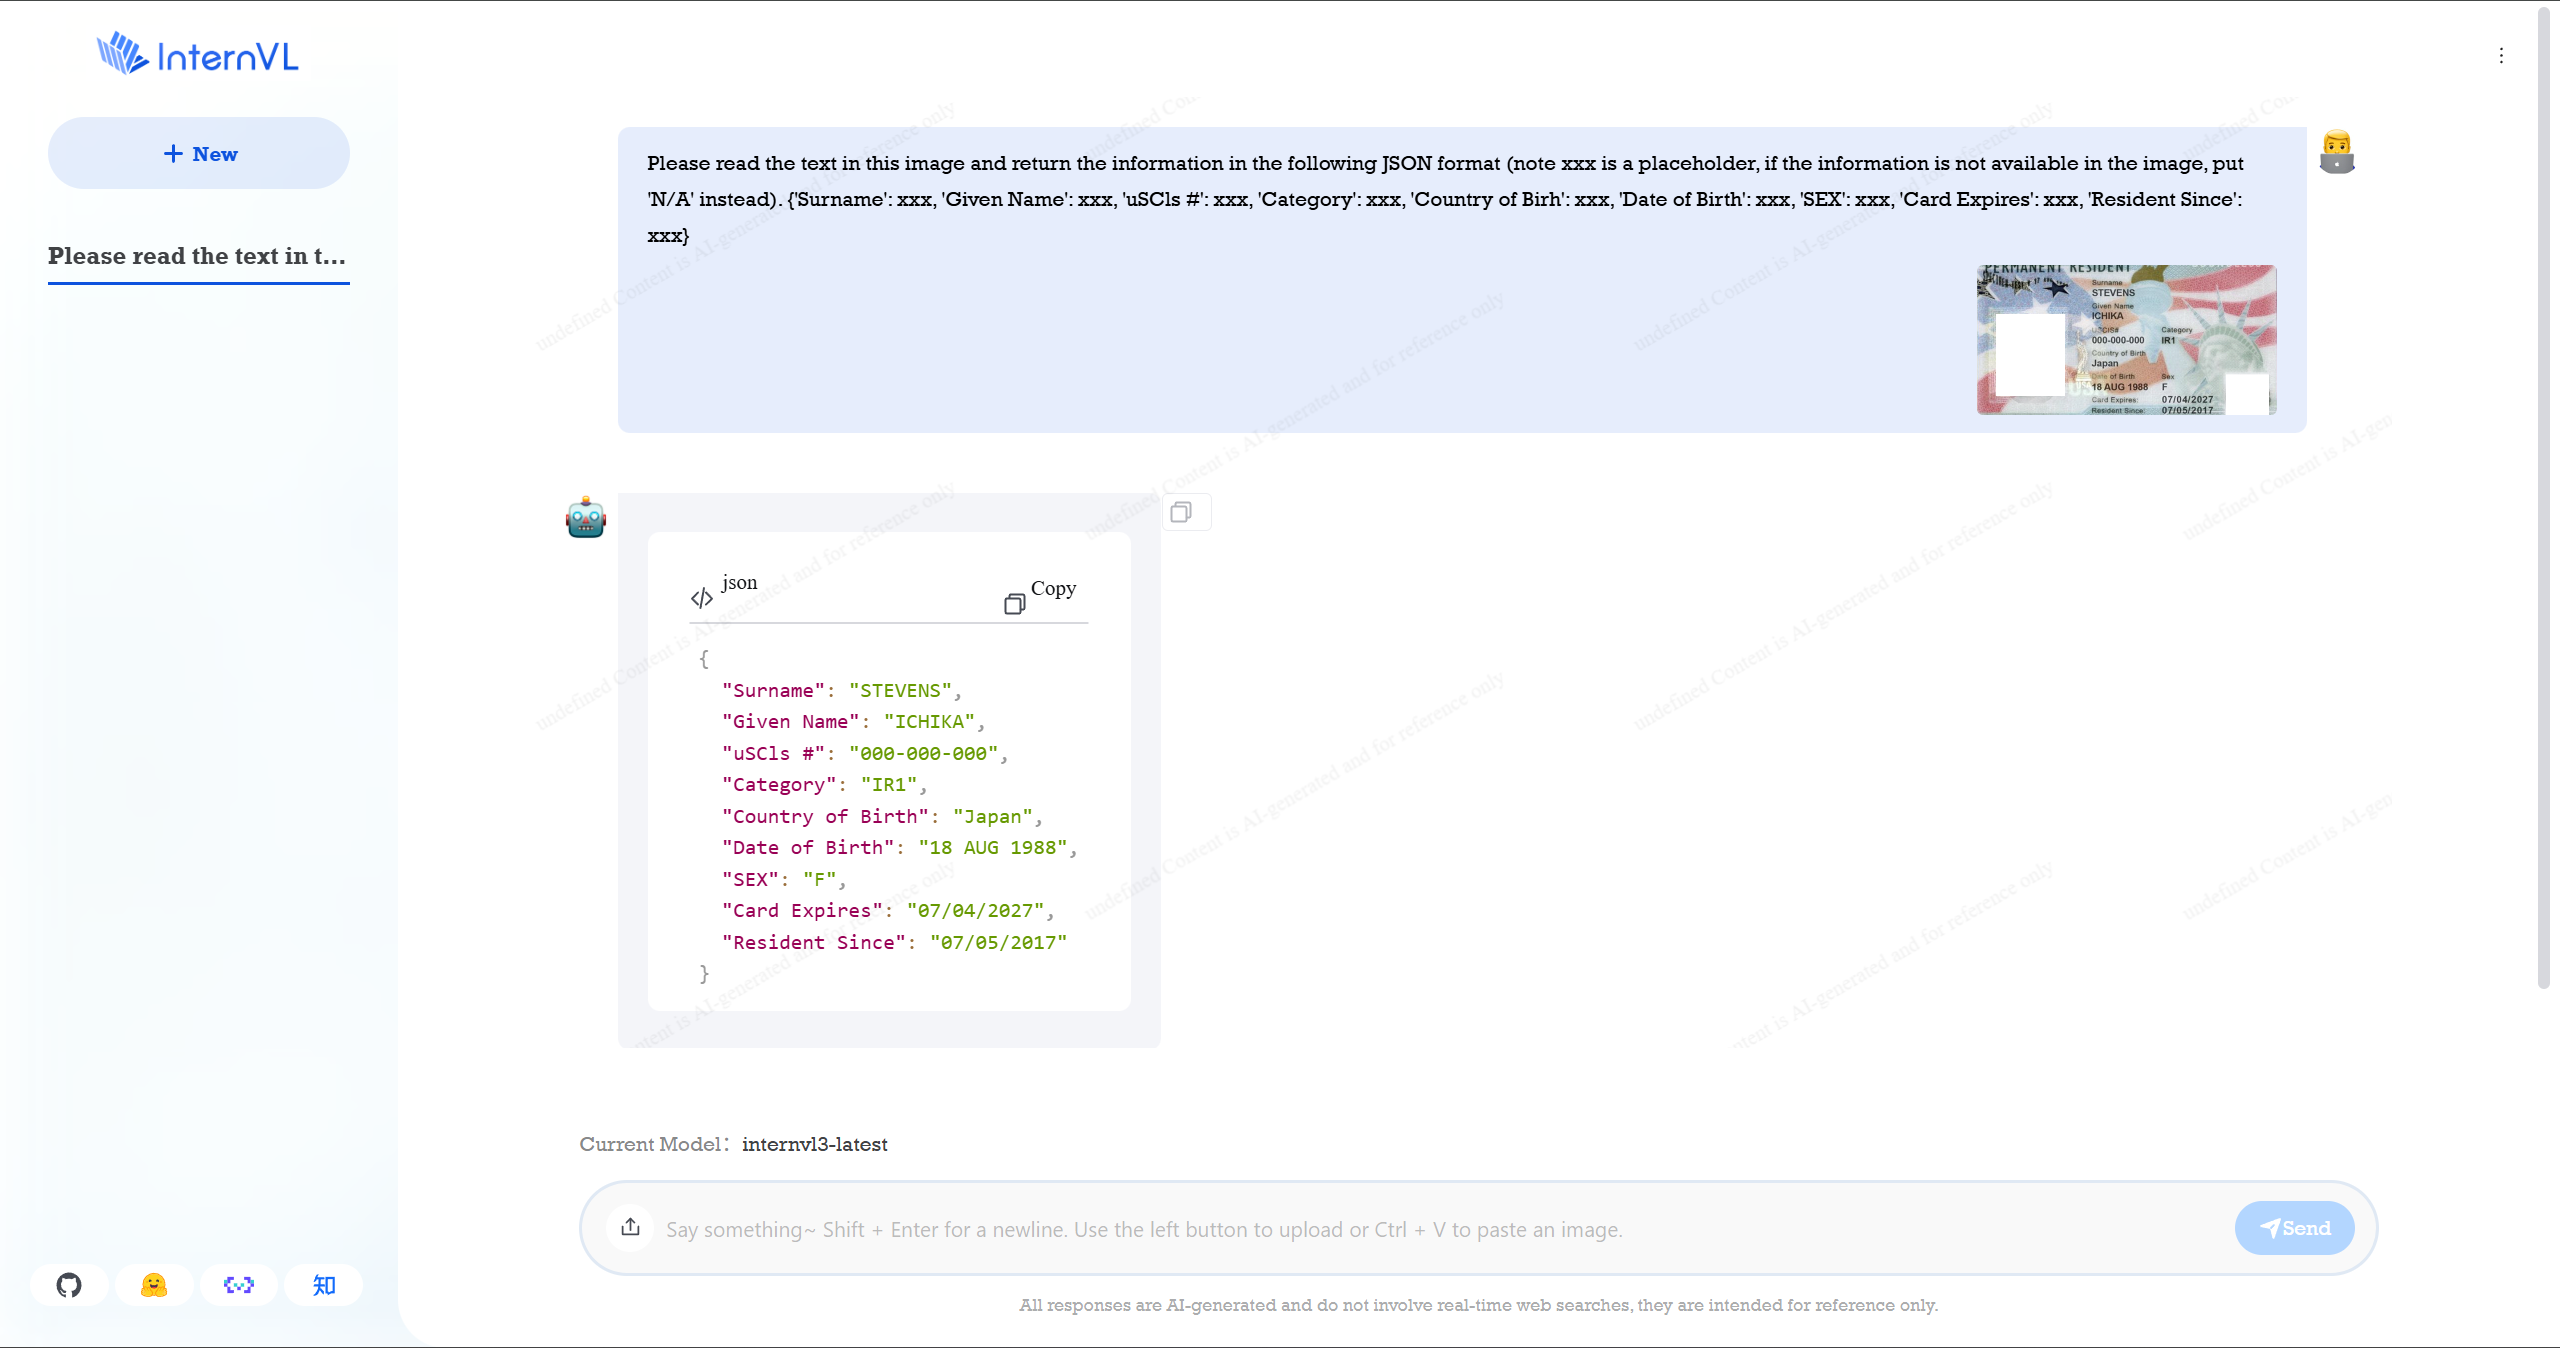The width and height of the screenshot is (2560, 1348).
Task: Open the uploaded green card thumbnail
Action: click(x=2126, y=339)
